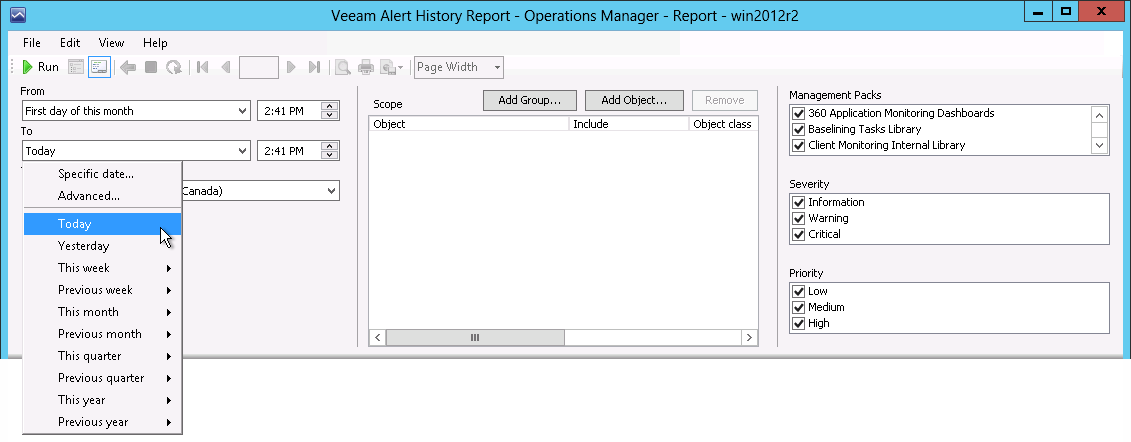Uncheck Client Monitoring Internal Library
1131x442 pixels.
click(798, 145)
